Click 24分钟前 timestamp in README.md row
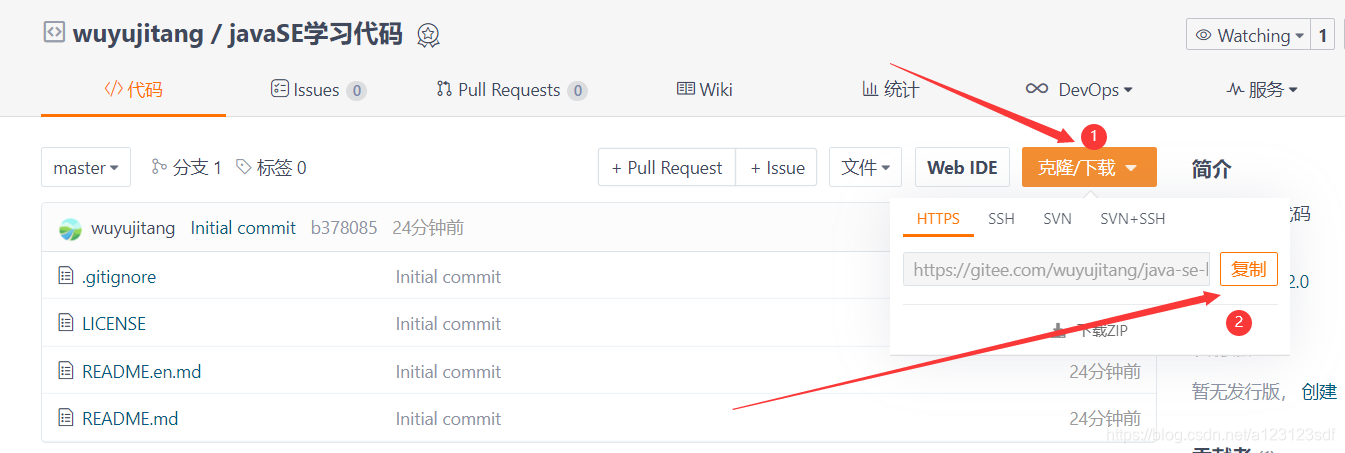 pyautogui.click(x=1105, y=419)
